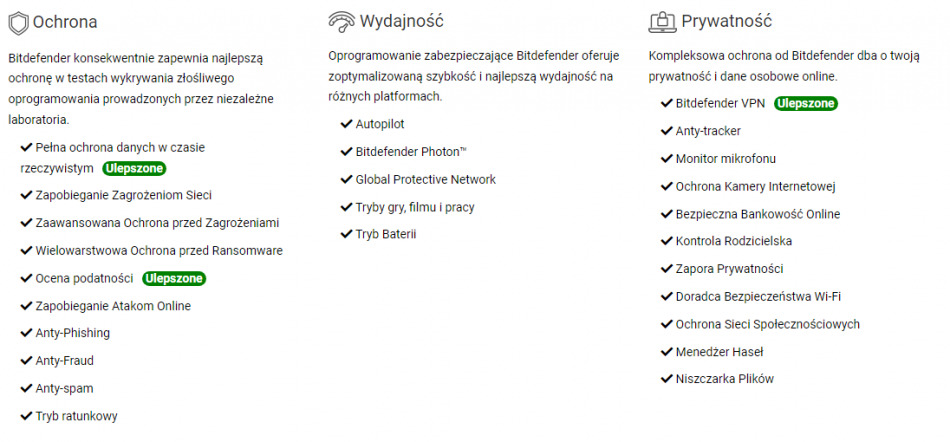Click the laptop lock icon beside Prywatność
The width and height of the screenshot is (950, 442).
point(662,21)
